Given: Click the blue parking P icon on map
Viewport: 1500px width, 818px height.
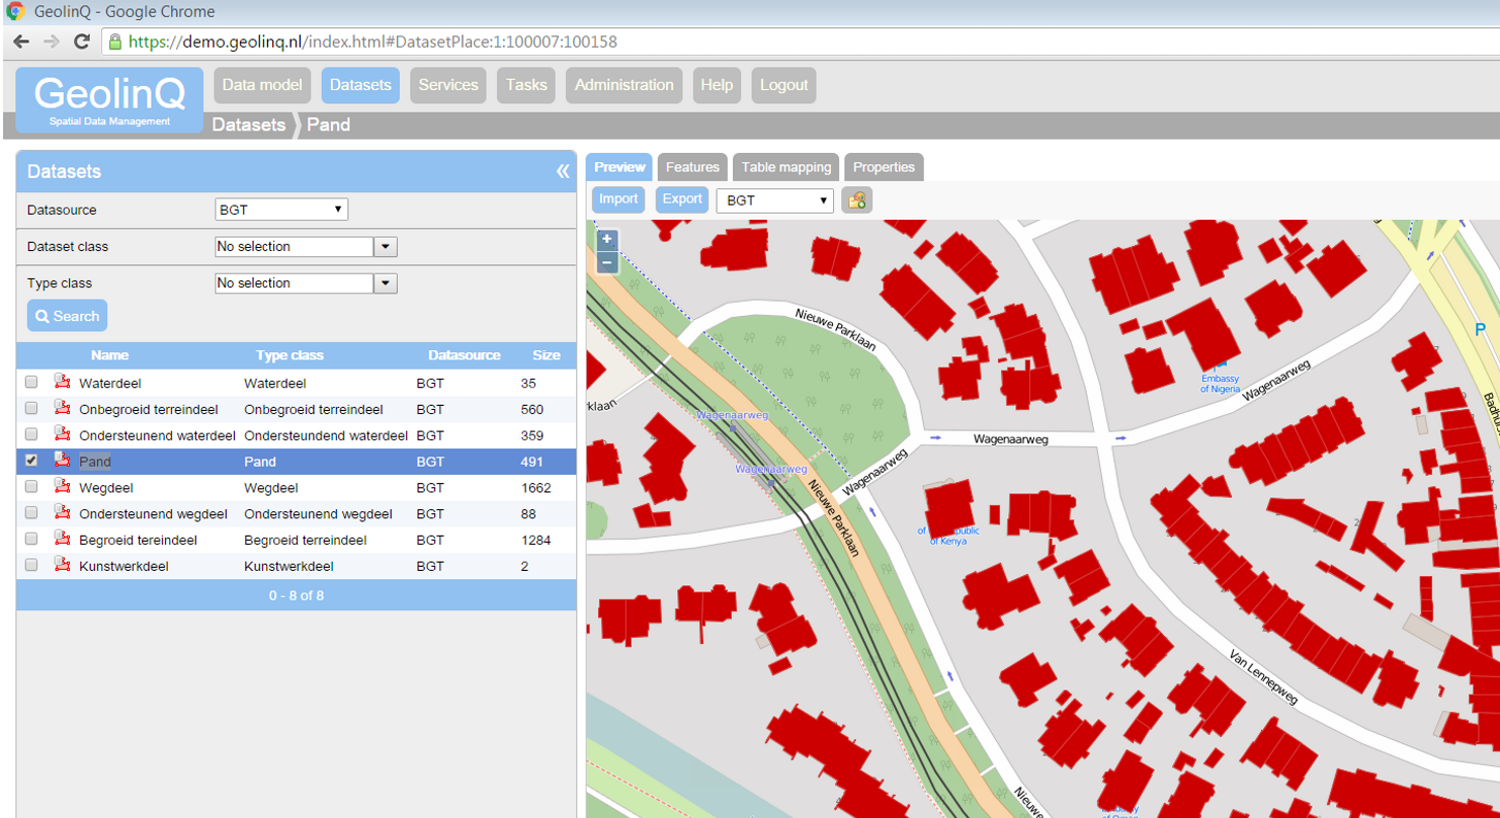Looking at the screenshot, I should (1480, 329).
